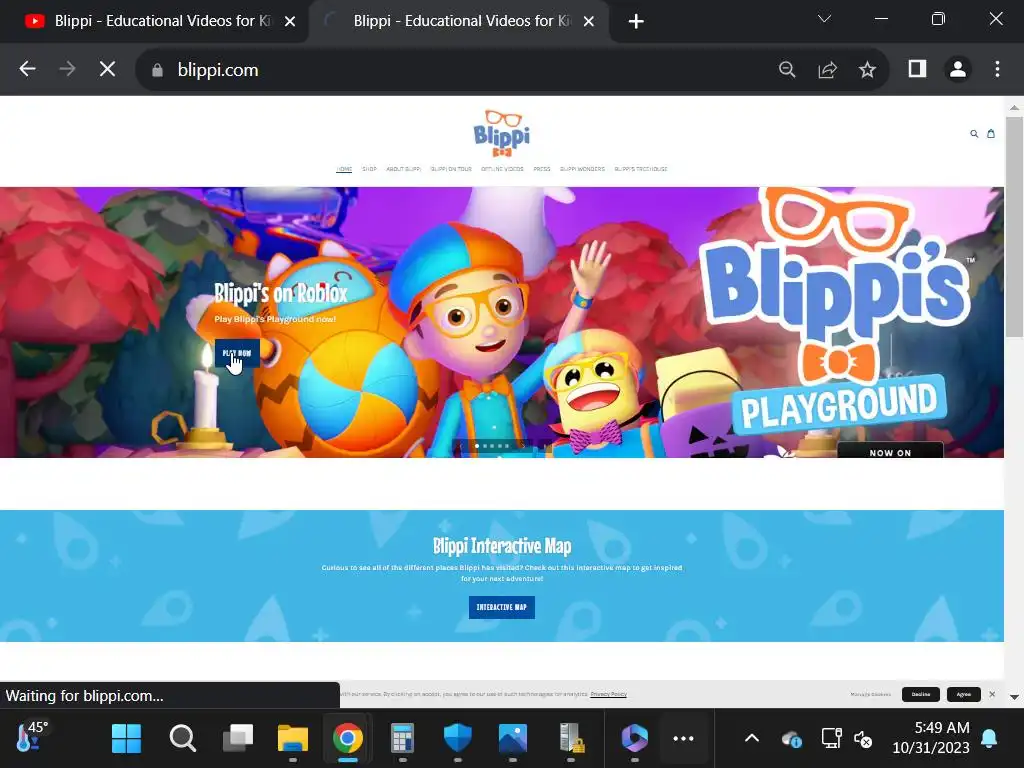This screenshot has height=768, width=1024.
Task: Open the Chrome side panel
Action: tap(917, 69)
